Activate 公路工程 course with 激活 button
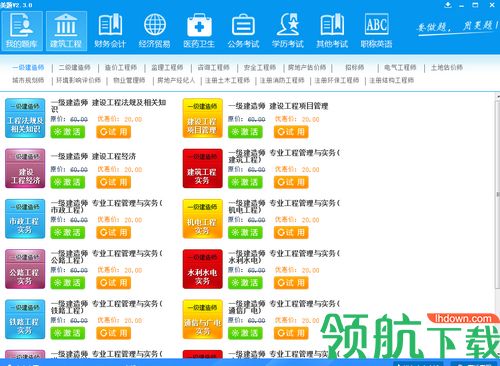 point(68,283)
